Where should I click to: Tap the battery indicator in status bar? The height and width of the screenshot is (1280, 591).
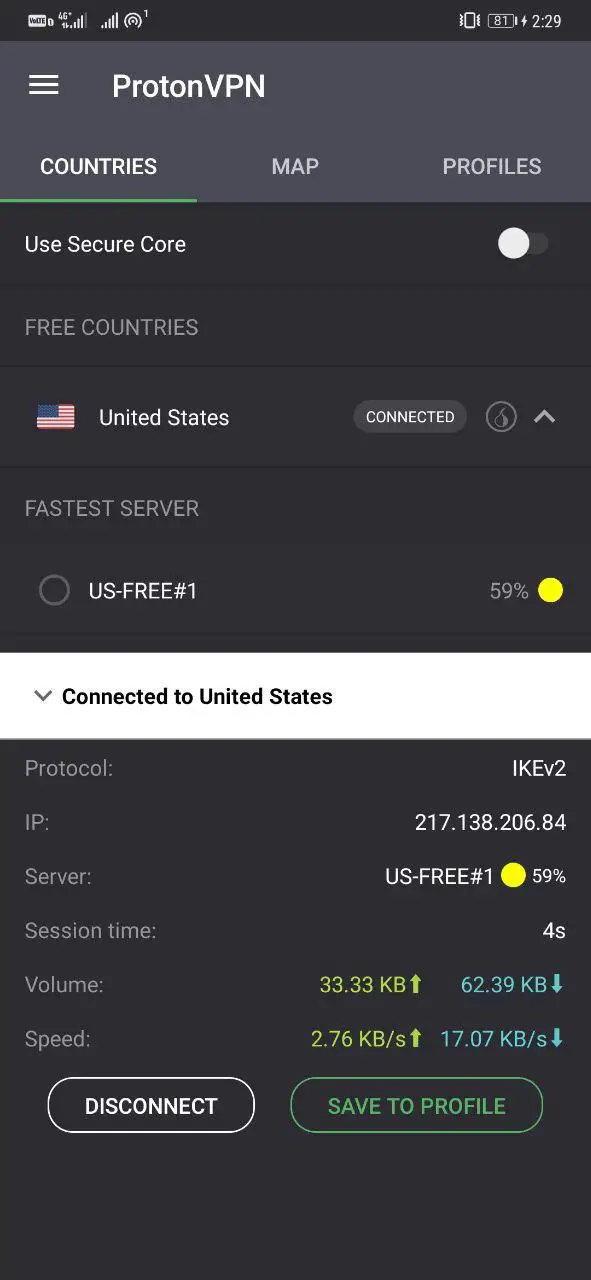[502, 21]
